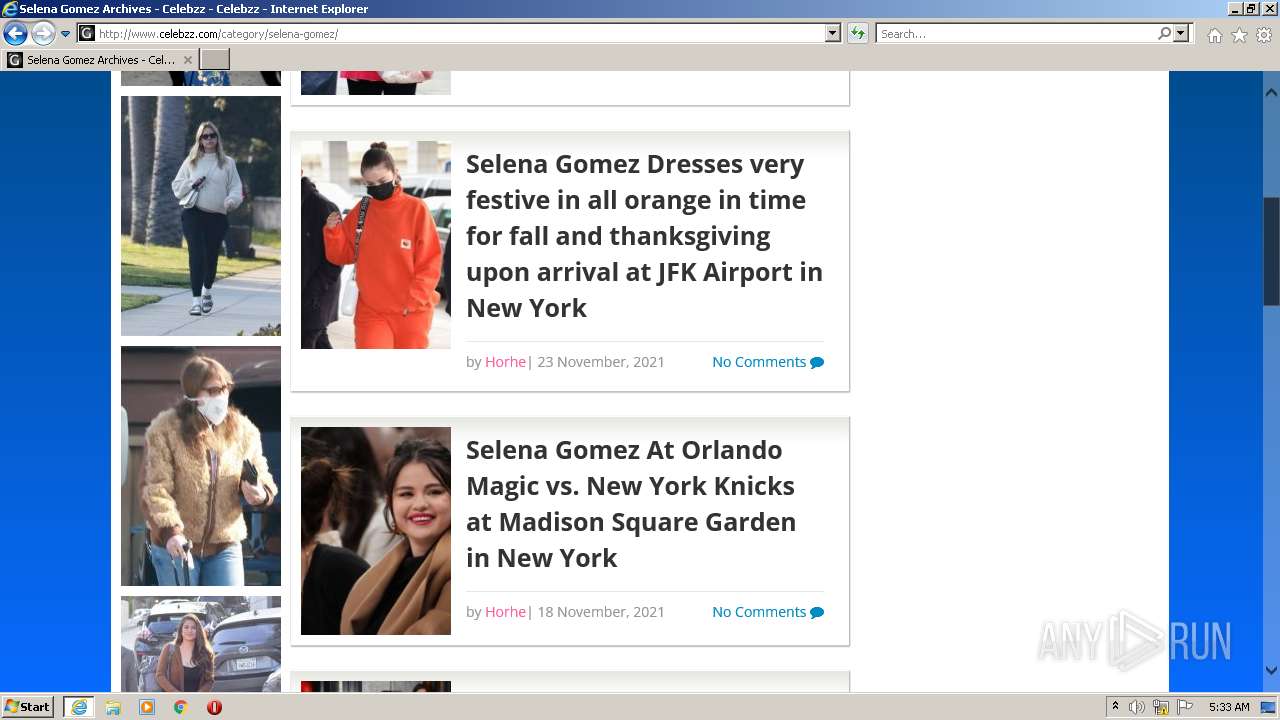
Task: Open the red Opera taskbar icon
Action: click(214, 707)
